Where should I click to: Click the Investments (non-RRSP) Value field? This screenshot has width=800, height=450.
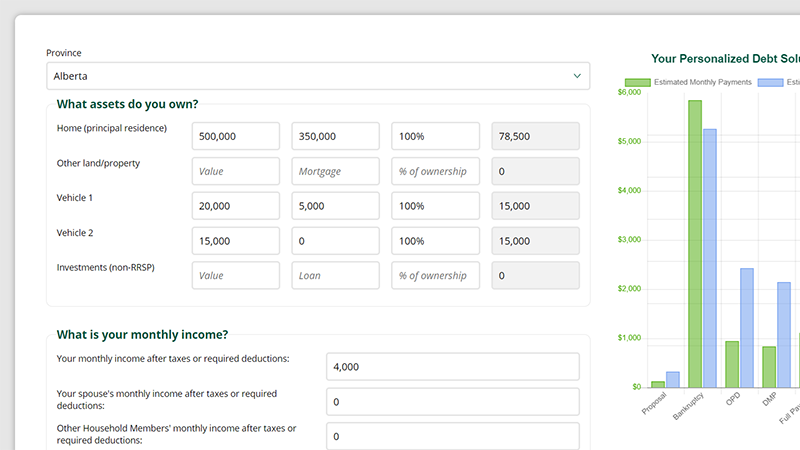tap(235, 276)
